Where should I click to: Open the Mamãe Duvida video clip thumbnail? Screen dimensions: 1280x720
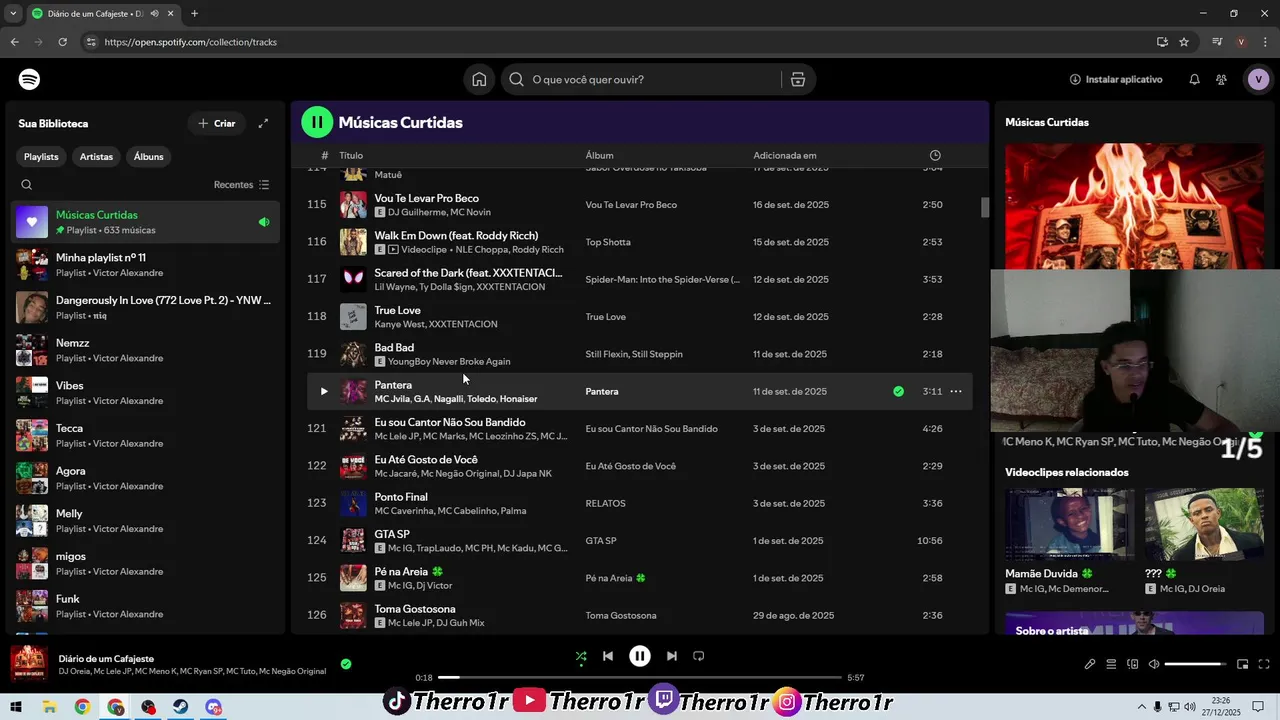click(x=1069, y=524)
